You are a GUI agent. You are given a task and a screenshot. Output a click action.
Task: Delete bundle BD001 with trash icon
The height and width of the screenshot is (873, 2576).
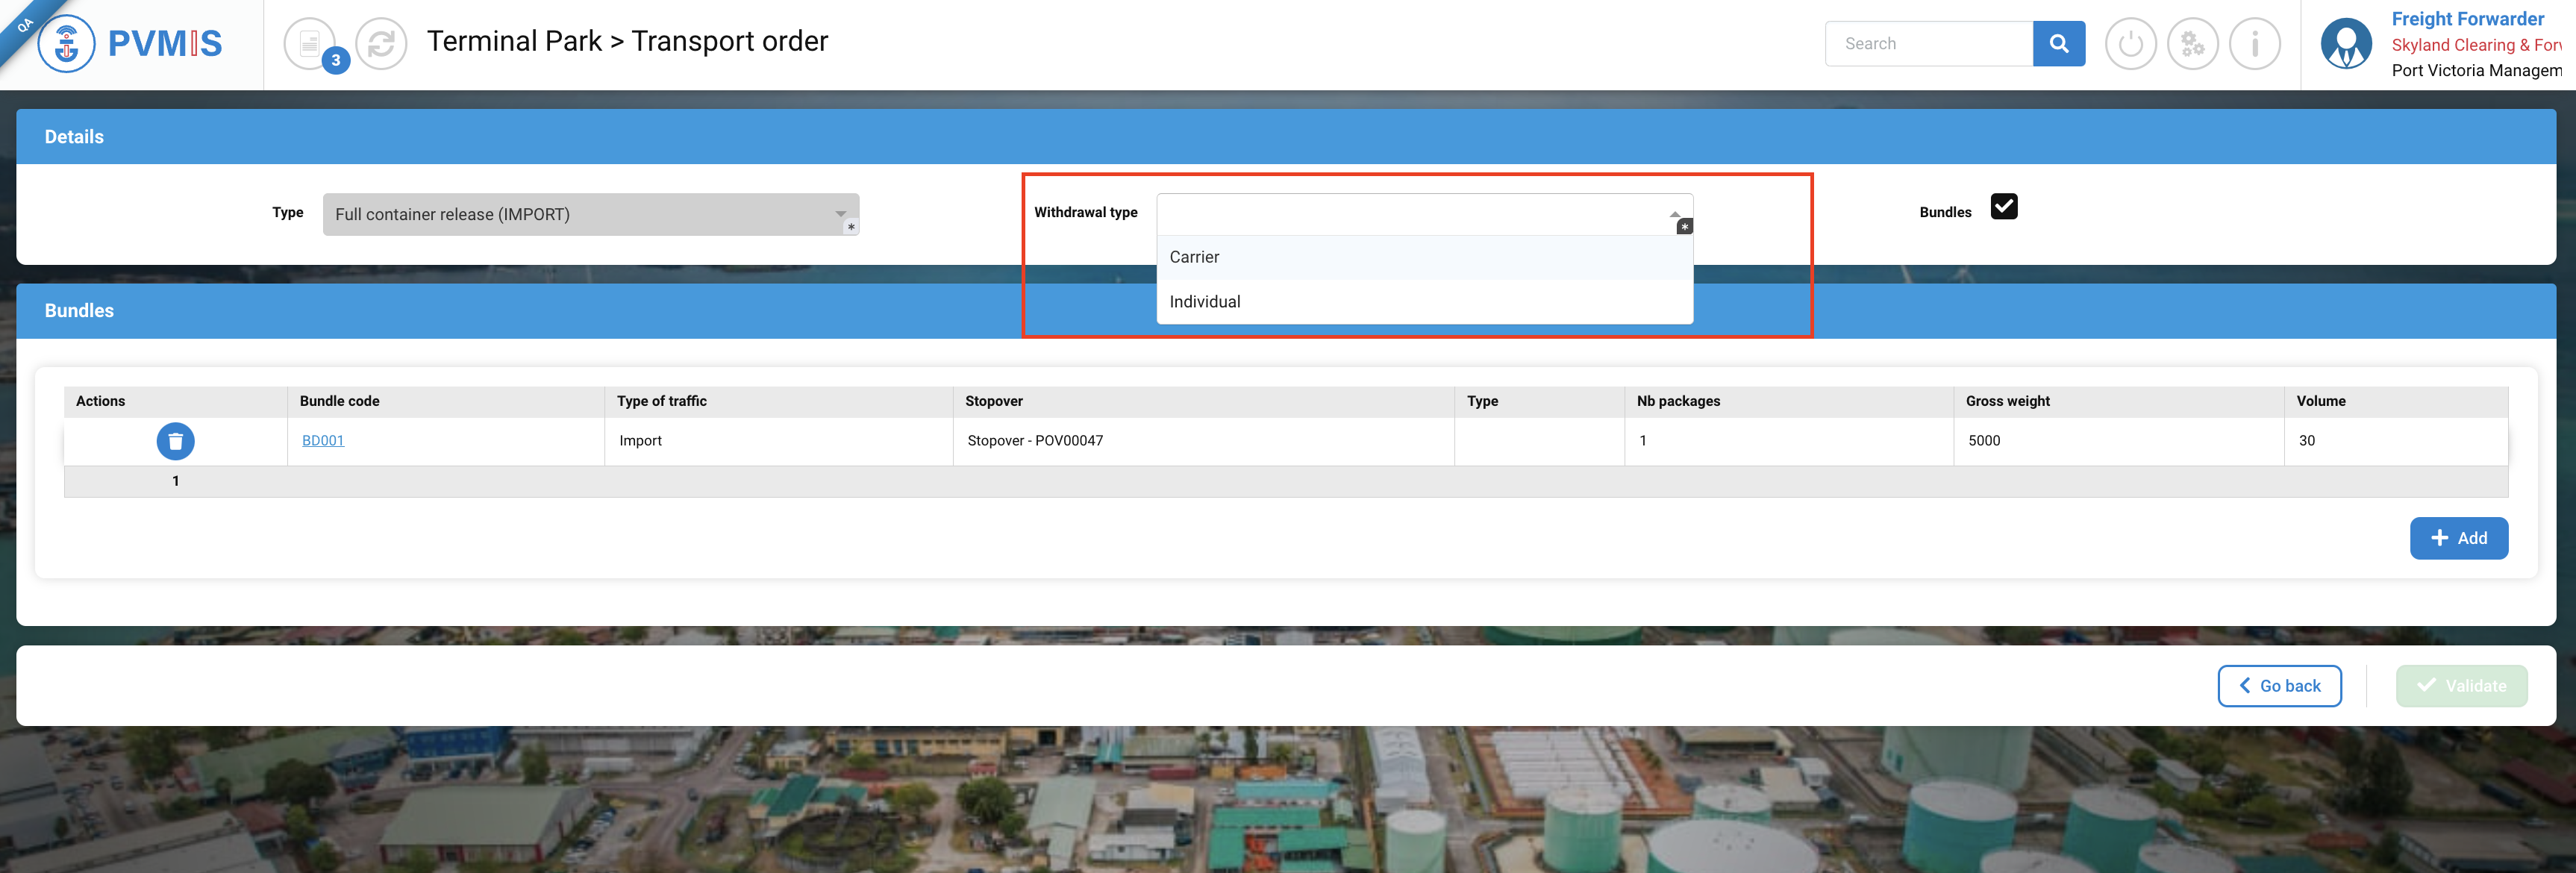pyautogui.click(x=175, y=440)
